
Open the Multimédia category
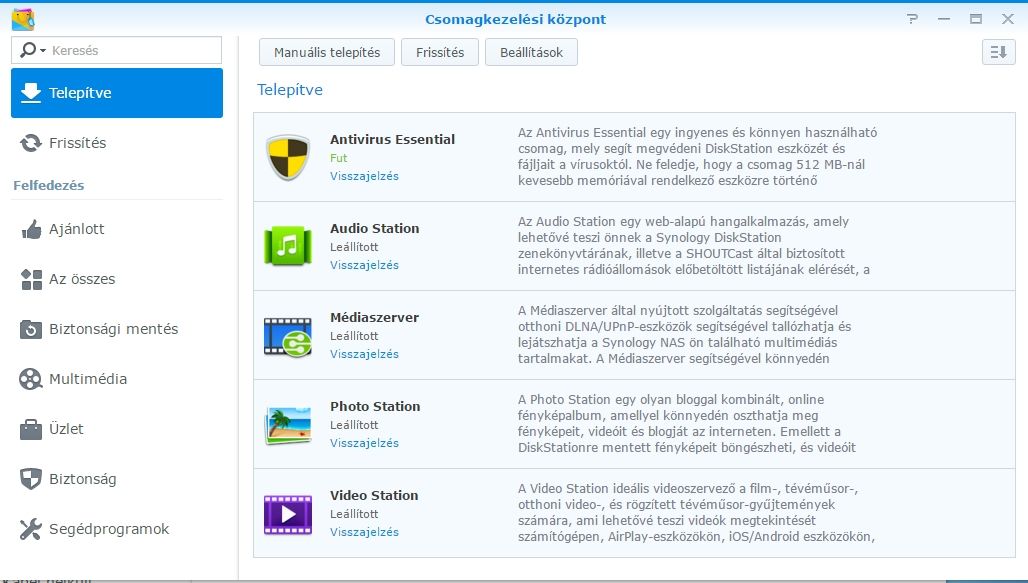pos(117,378)
